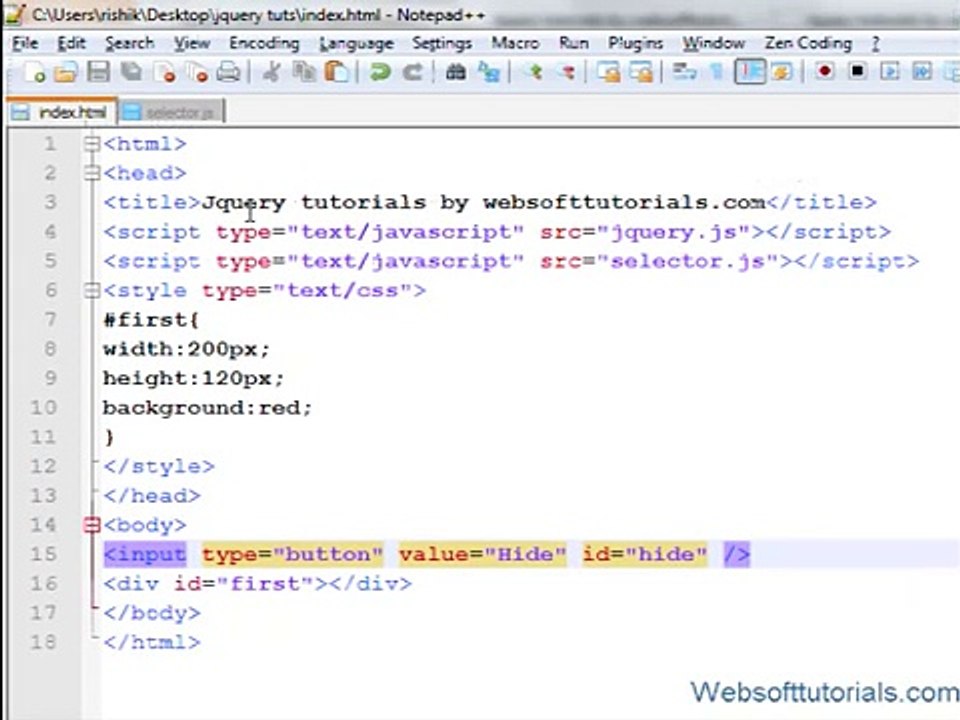Click the Open file folder icon
Viewport: 960px width, 720px height.
66,73
